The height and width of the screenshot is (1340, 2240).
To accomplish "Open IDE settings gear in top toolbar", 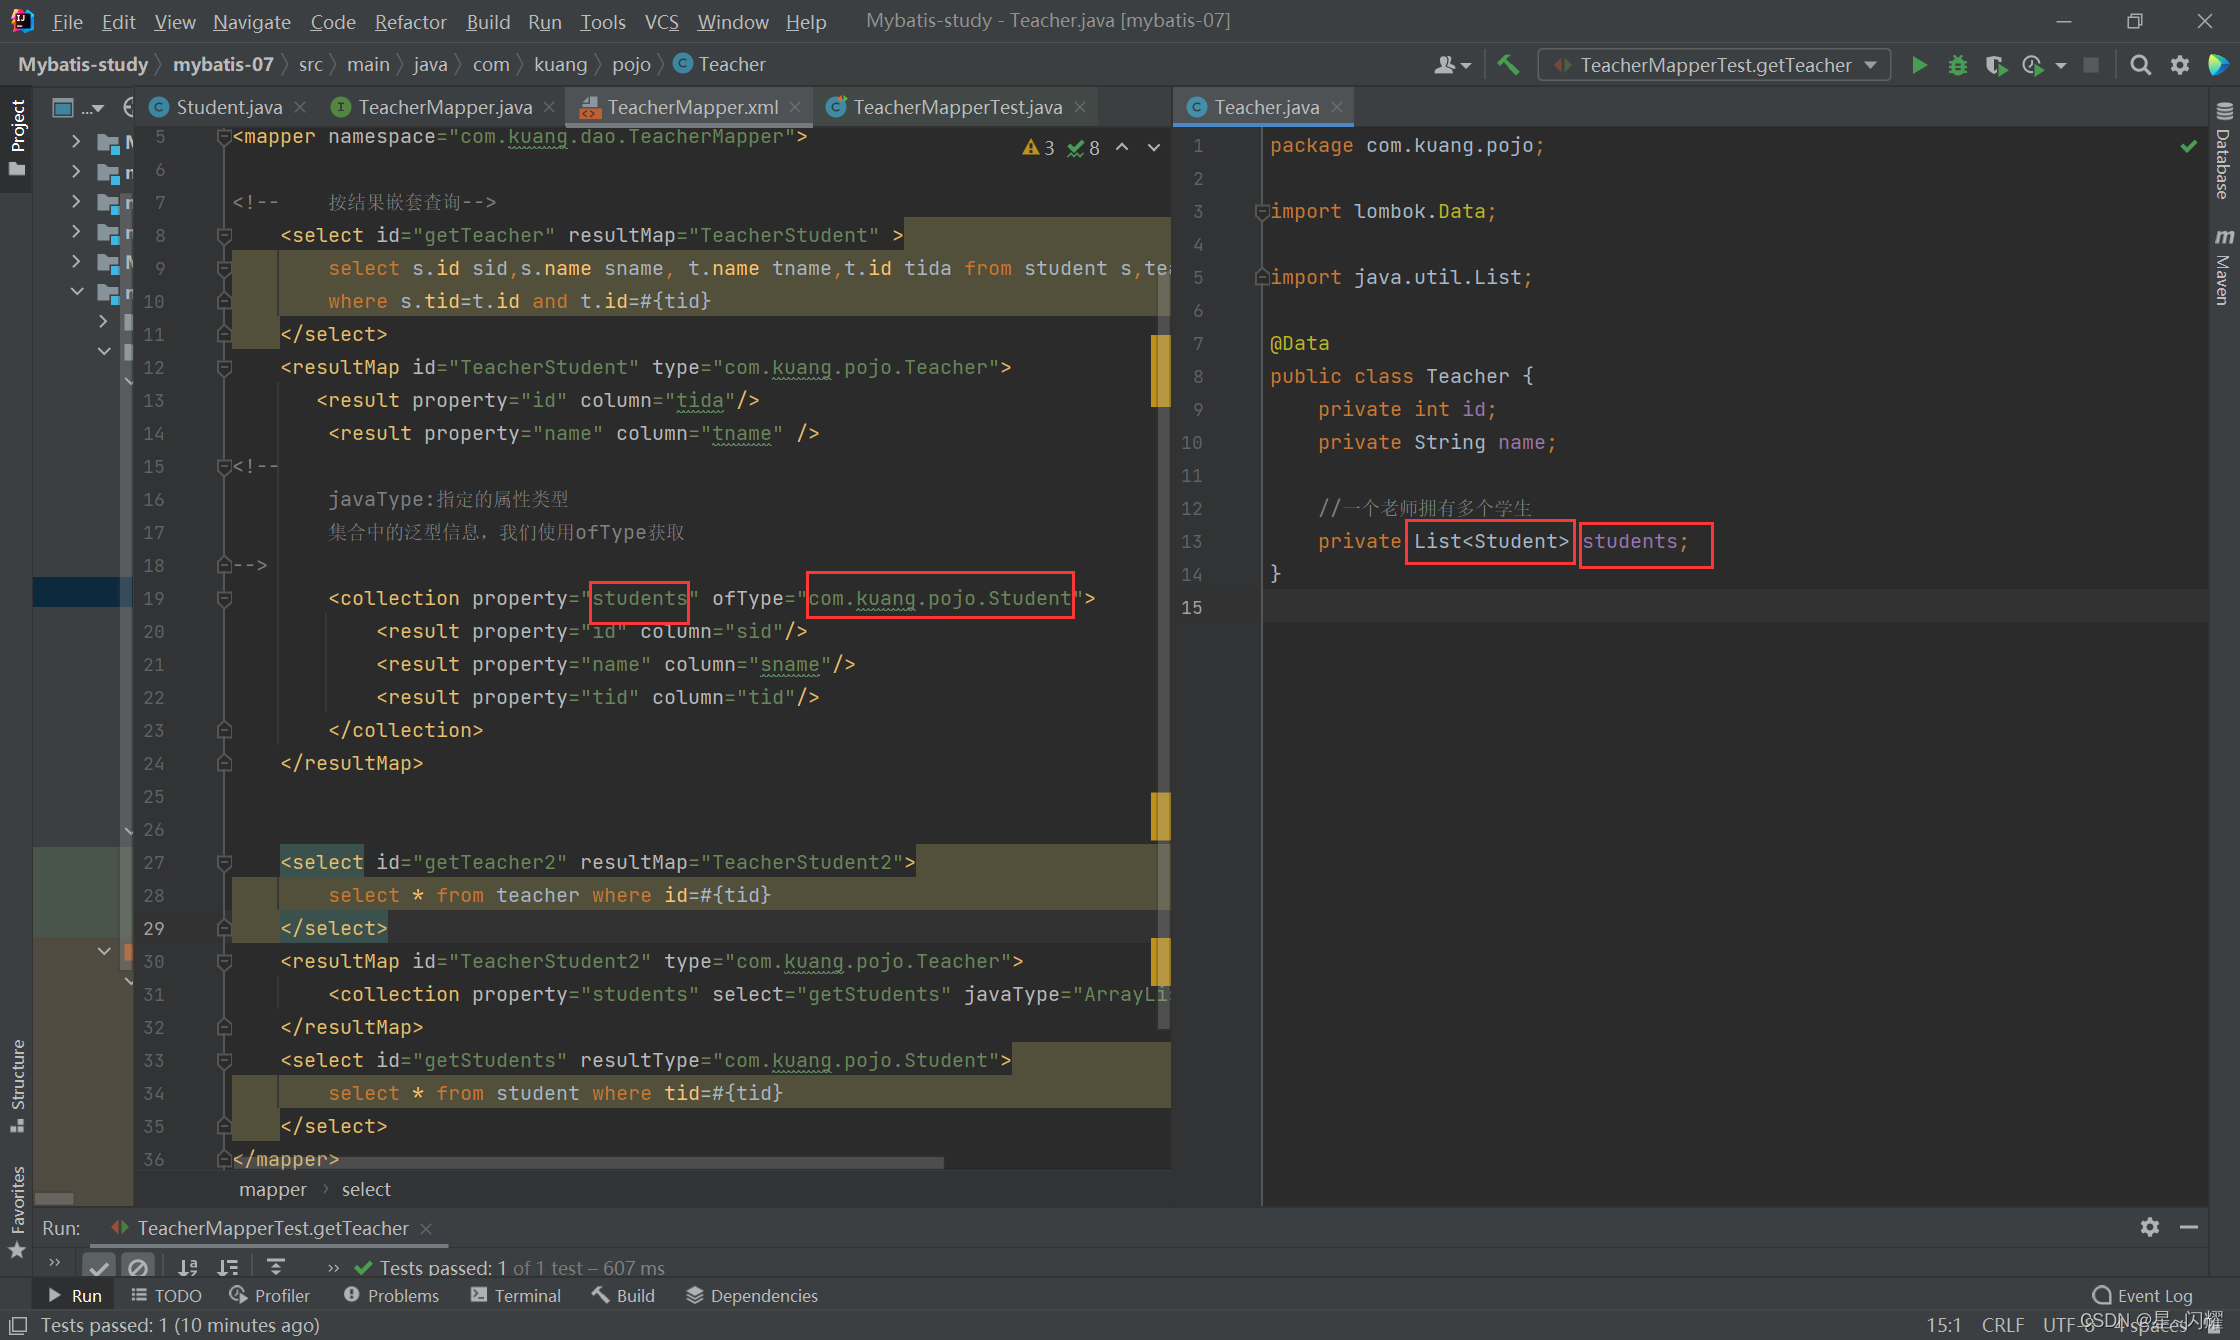I will click(2180, 65).
